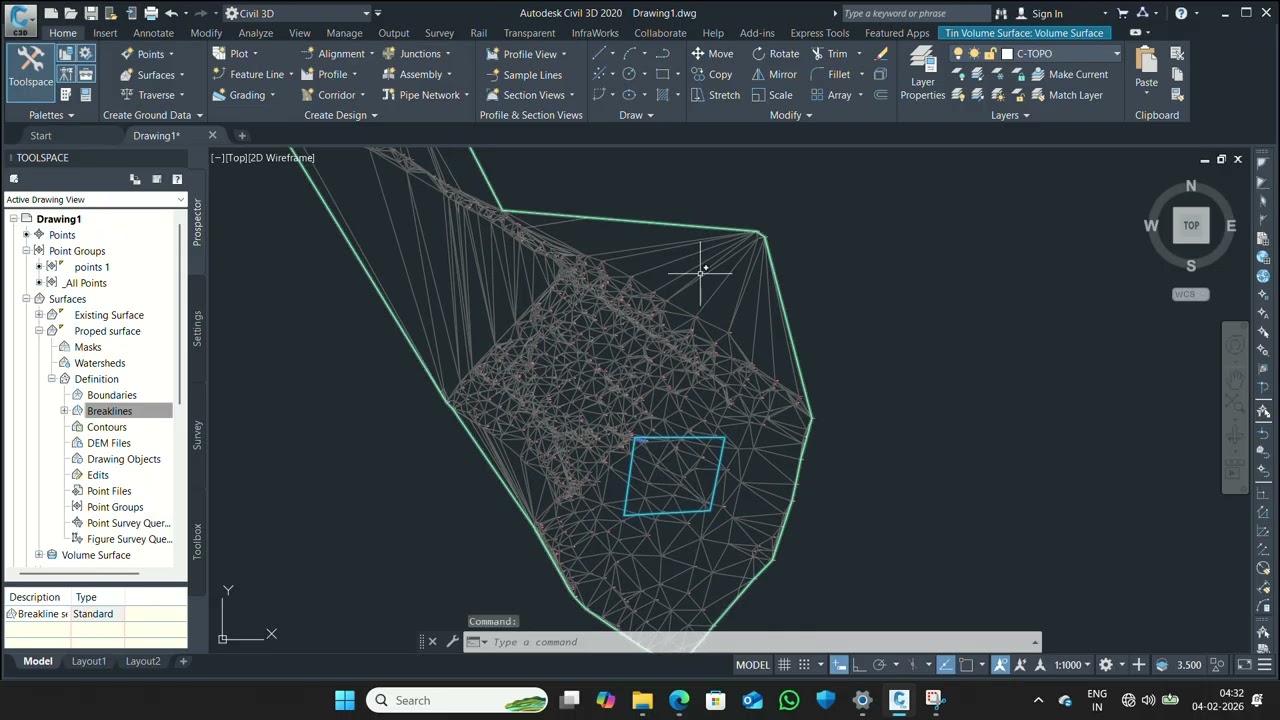Add a new drawing tab with plus

tap(242, 136)
